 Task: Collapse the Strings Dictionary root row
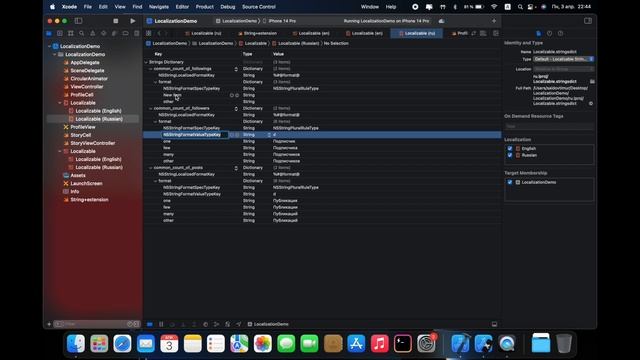point(146,62)
